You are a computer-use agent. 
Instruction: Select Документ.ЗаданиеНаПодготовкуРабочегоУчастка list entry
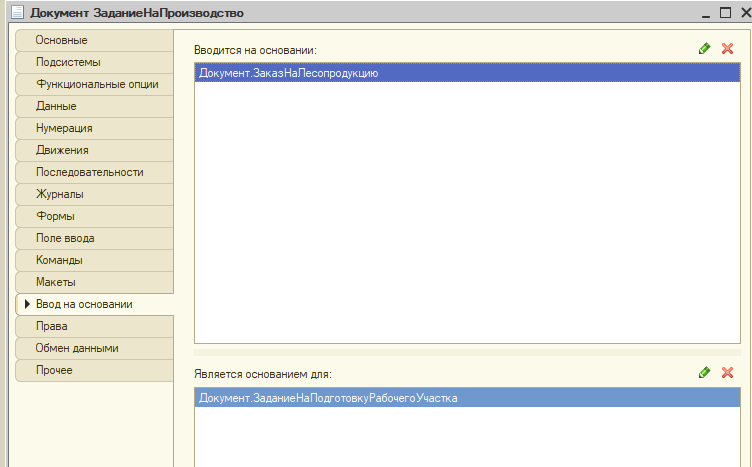point(328,399)
